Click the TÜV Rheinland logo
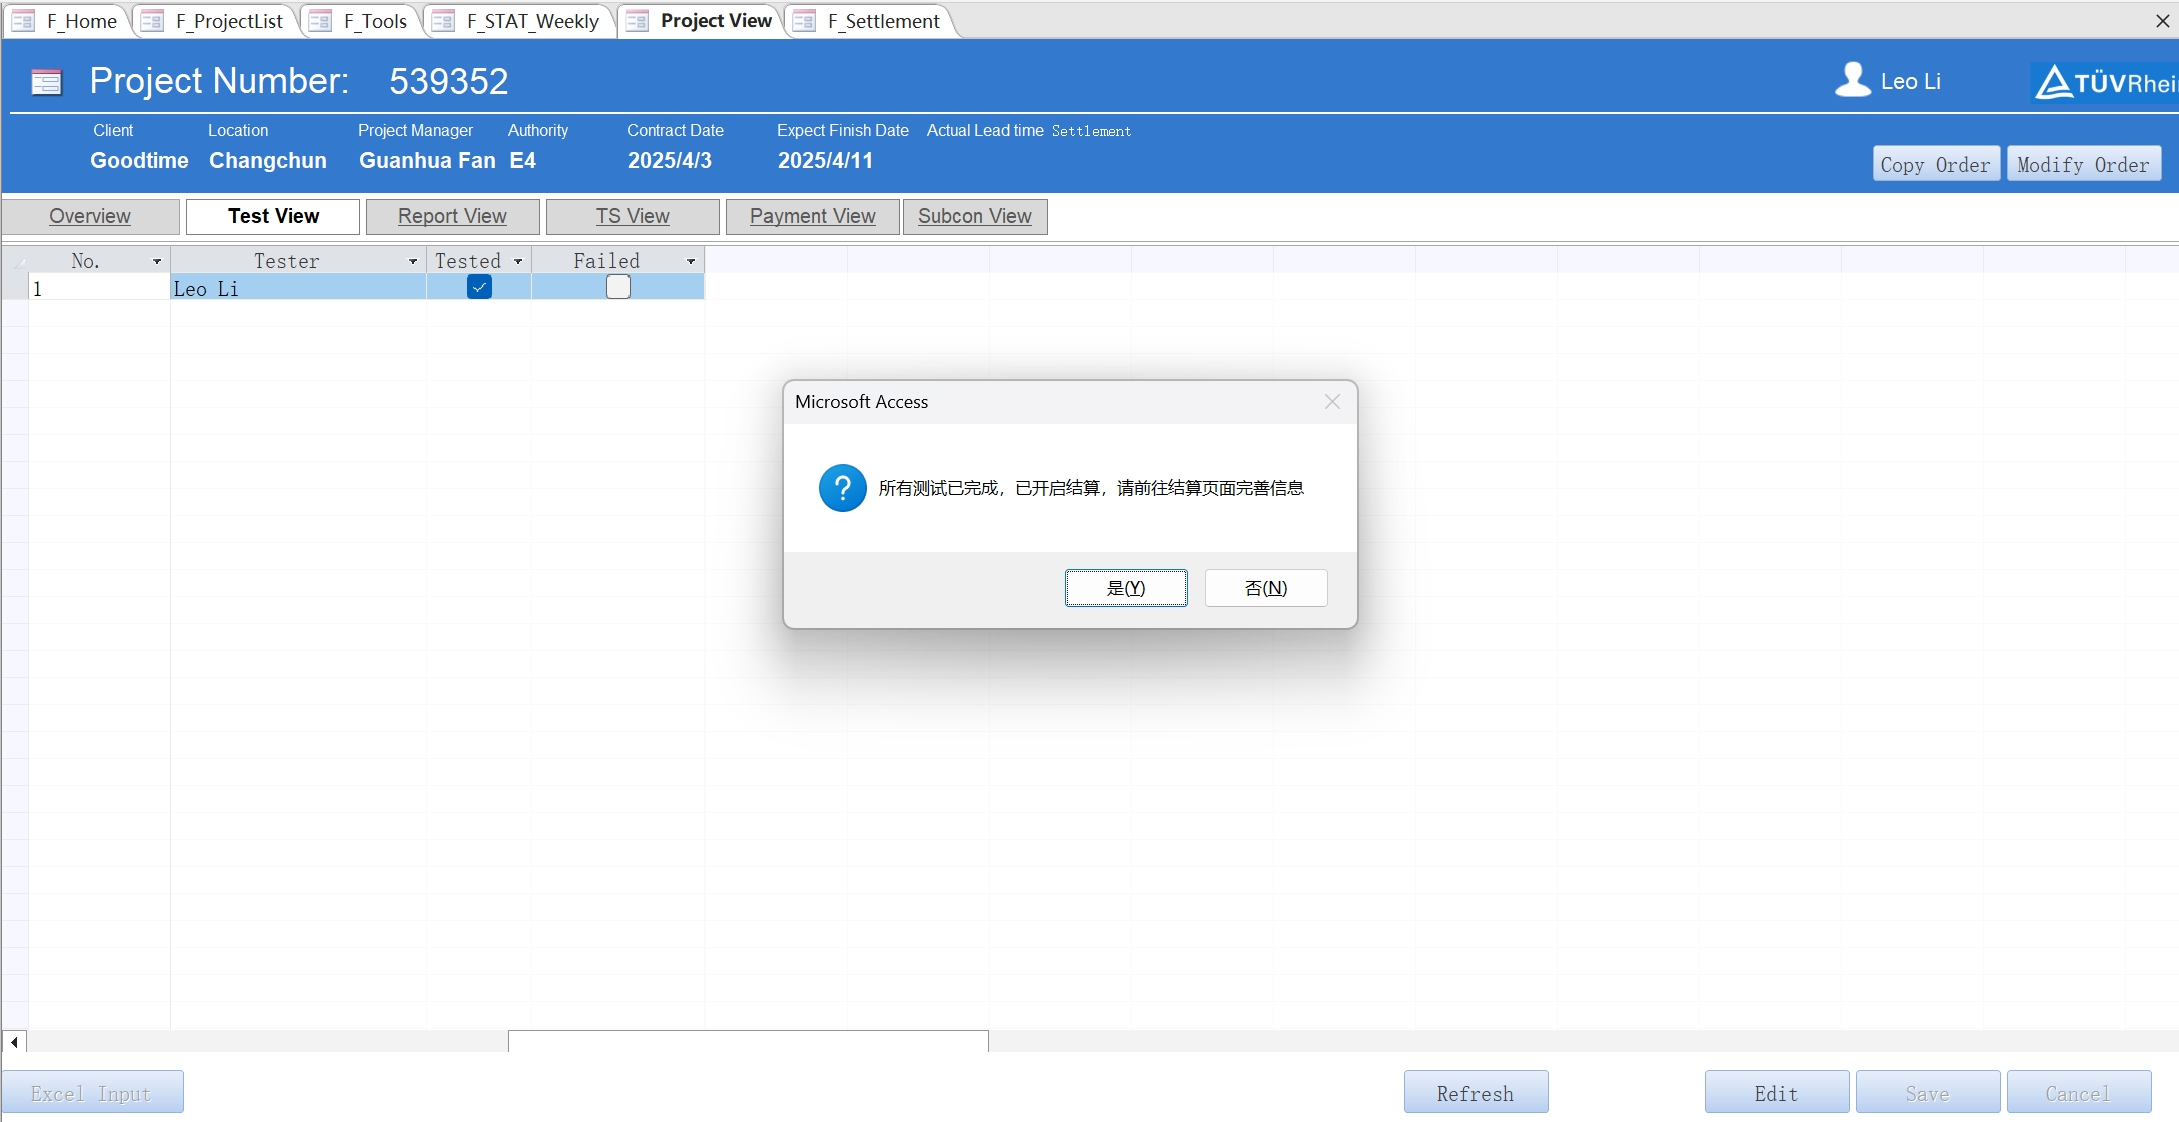 click(2104, 82)
